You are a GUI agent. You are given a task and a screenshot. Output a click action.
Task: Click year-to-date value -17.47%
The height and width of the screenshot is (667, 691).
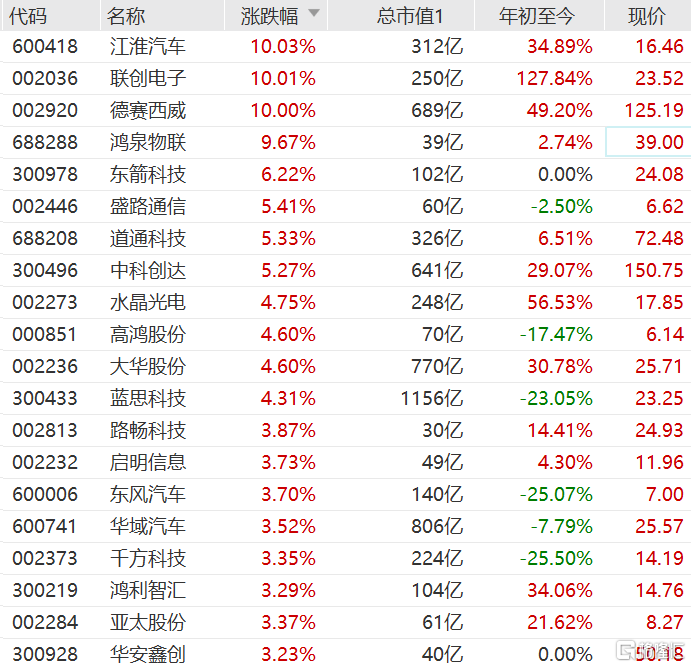coord(557,334)
